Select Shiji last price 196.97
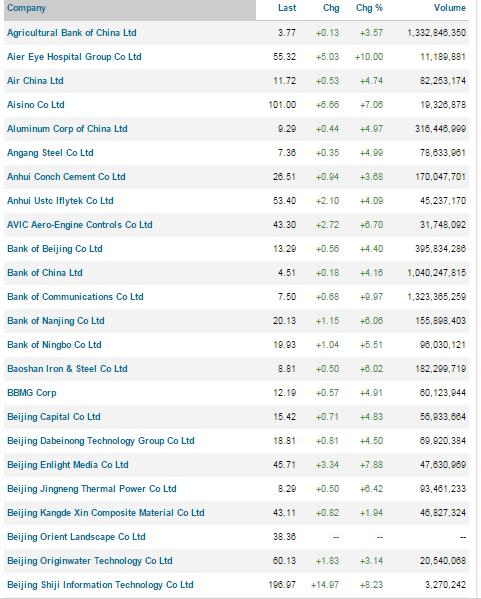The height and width of the screenshot is (599, 481). click(282, 585)
